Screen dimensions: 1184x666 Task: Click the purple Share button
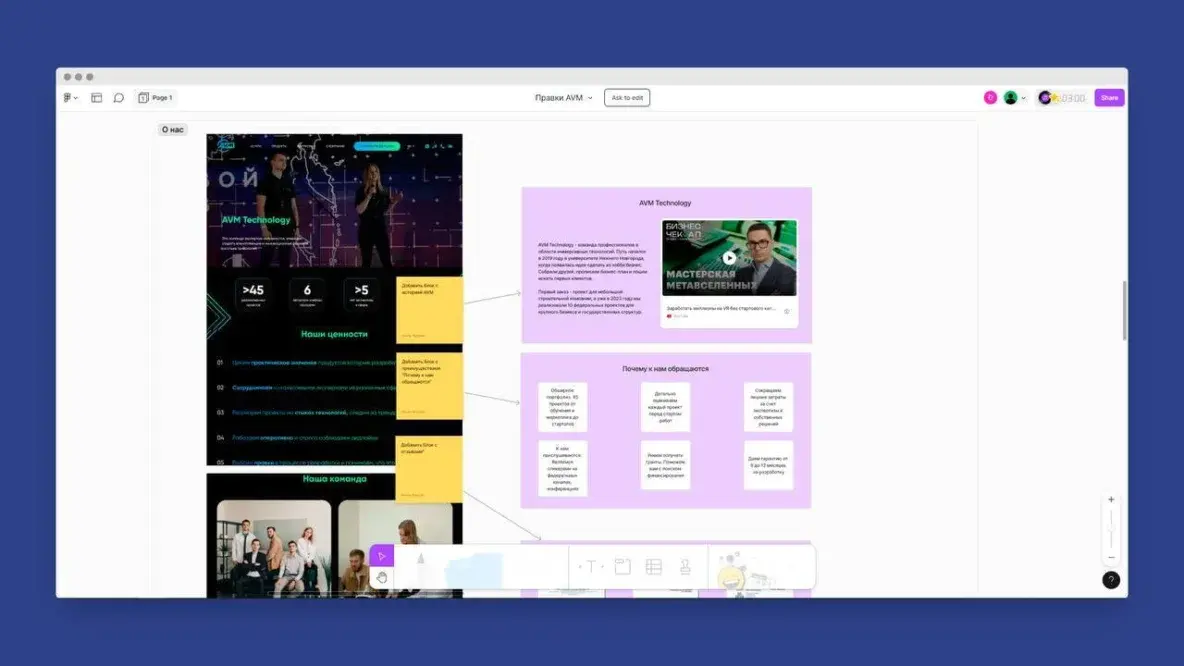(1109, 98)
